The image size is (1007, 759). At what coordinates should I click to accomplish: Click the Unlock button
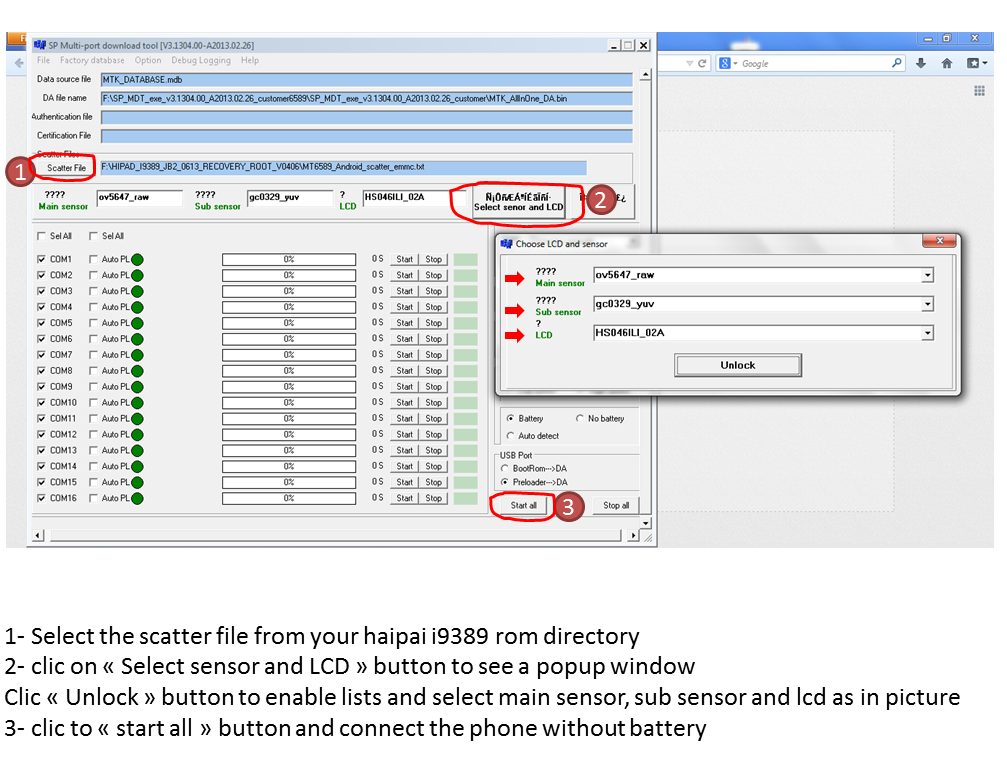pyautogui.click(x=738, y=365)
